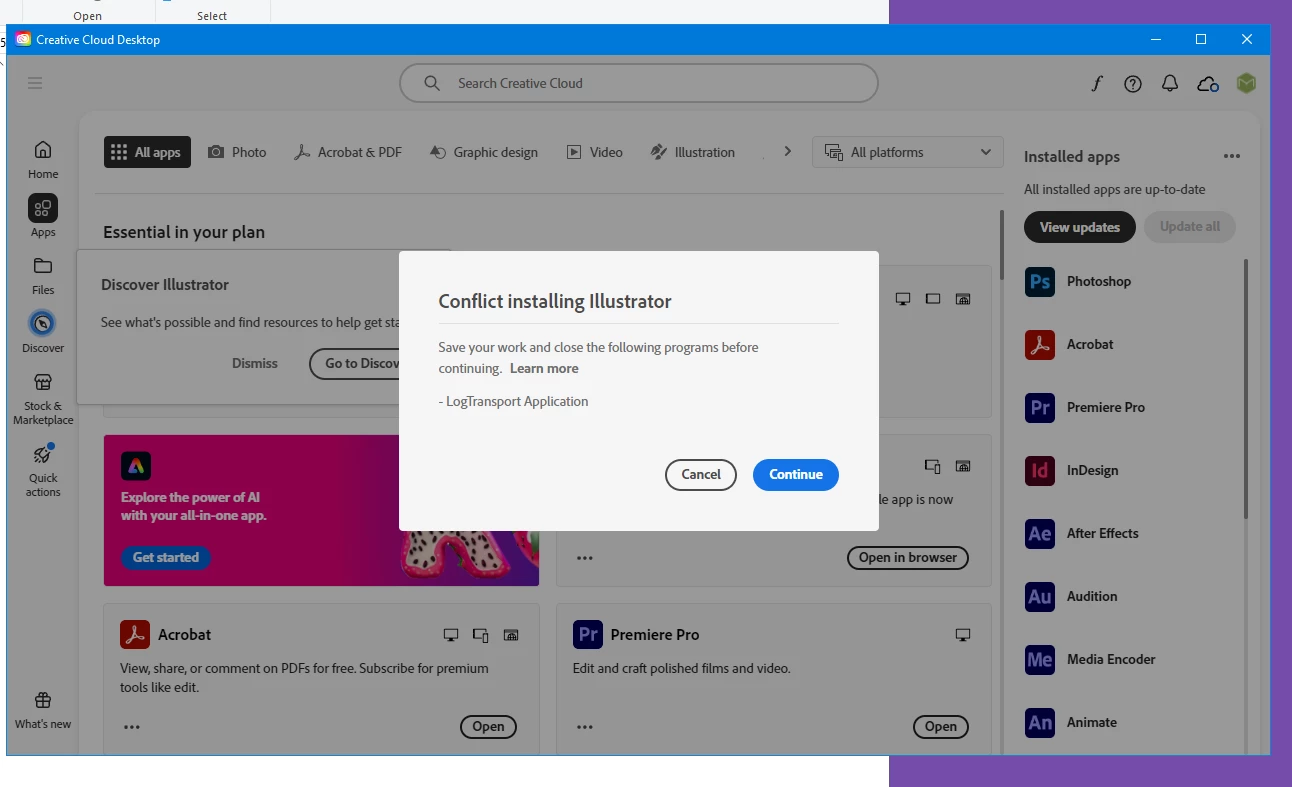
Task: Click the main apps list scrollbar
Action: (x=1001, y=247)
